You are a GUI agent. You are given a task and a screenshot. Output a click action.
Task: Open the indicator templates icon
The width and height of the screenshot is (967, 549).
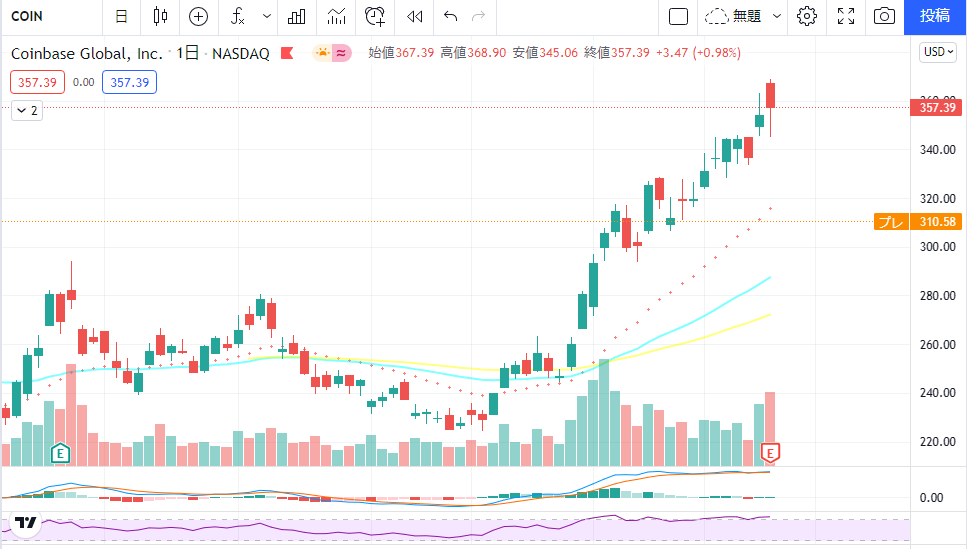336,17
